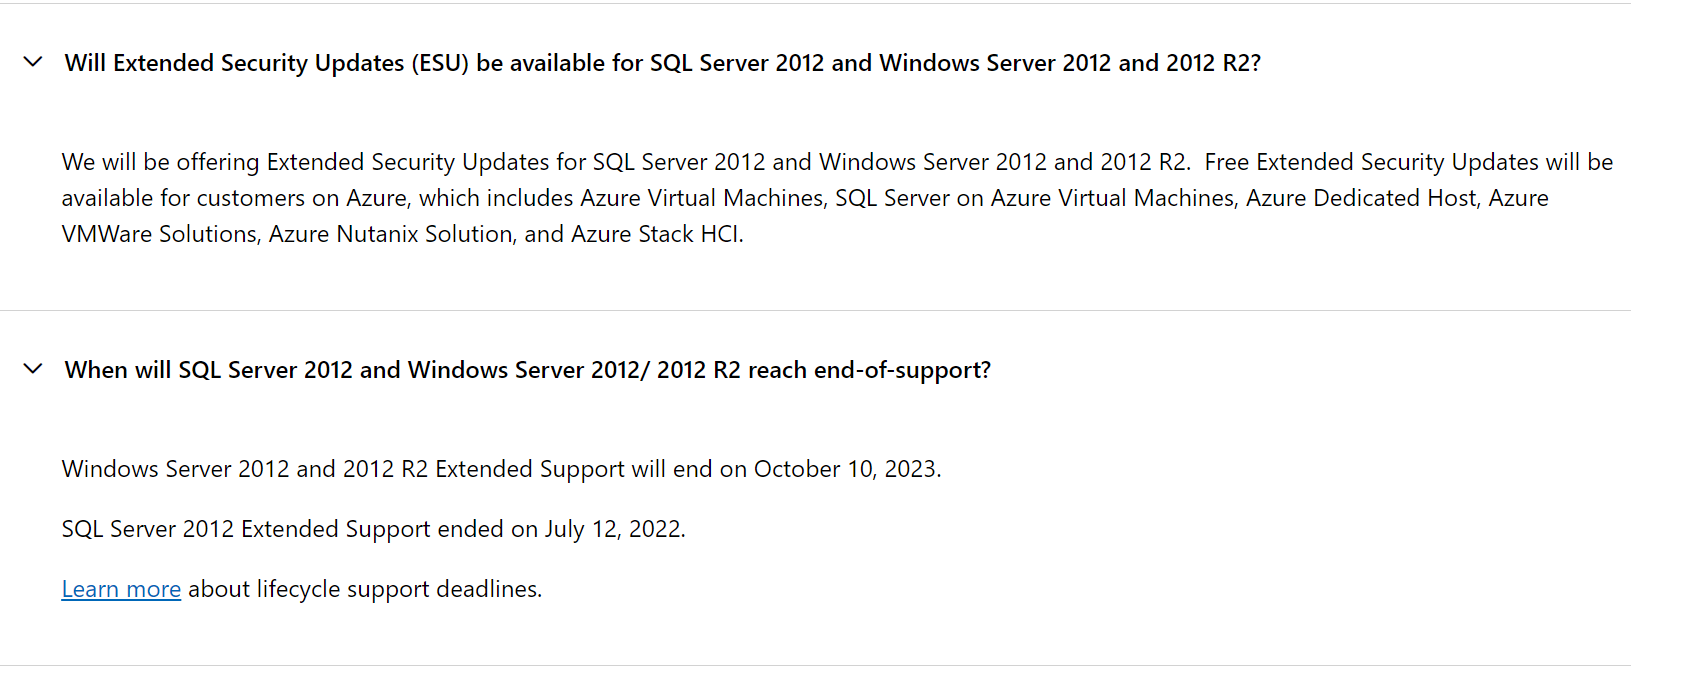Click 'about lifecycle support deadlines' text
The height and width of the screenshot is (675, 1695).
tap(364, 589)
